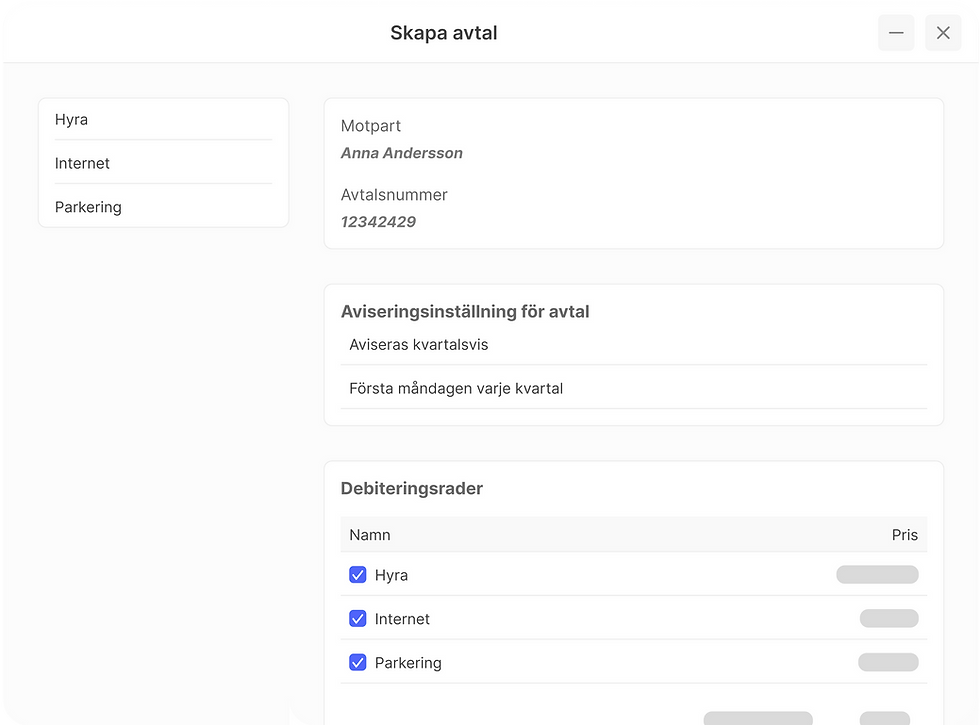
Task: Open Internet in the left sidebar list
Action: coord(82,164)
